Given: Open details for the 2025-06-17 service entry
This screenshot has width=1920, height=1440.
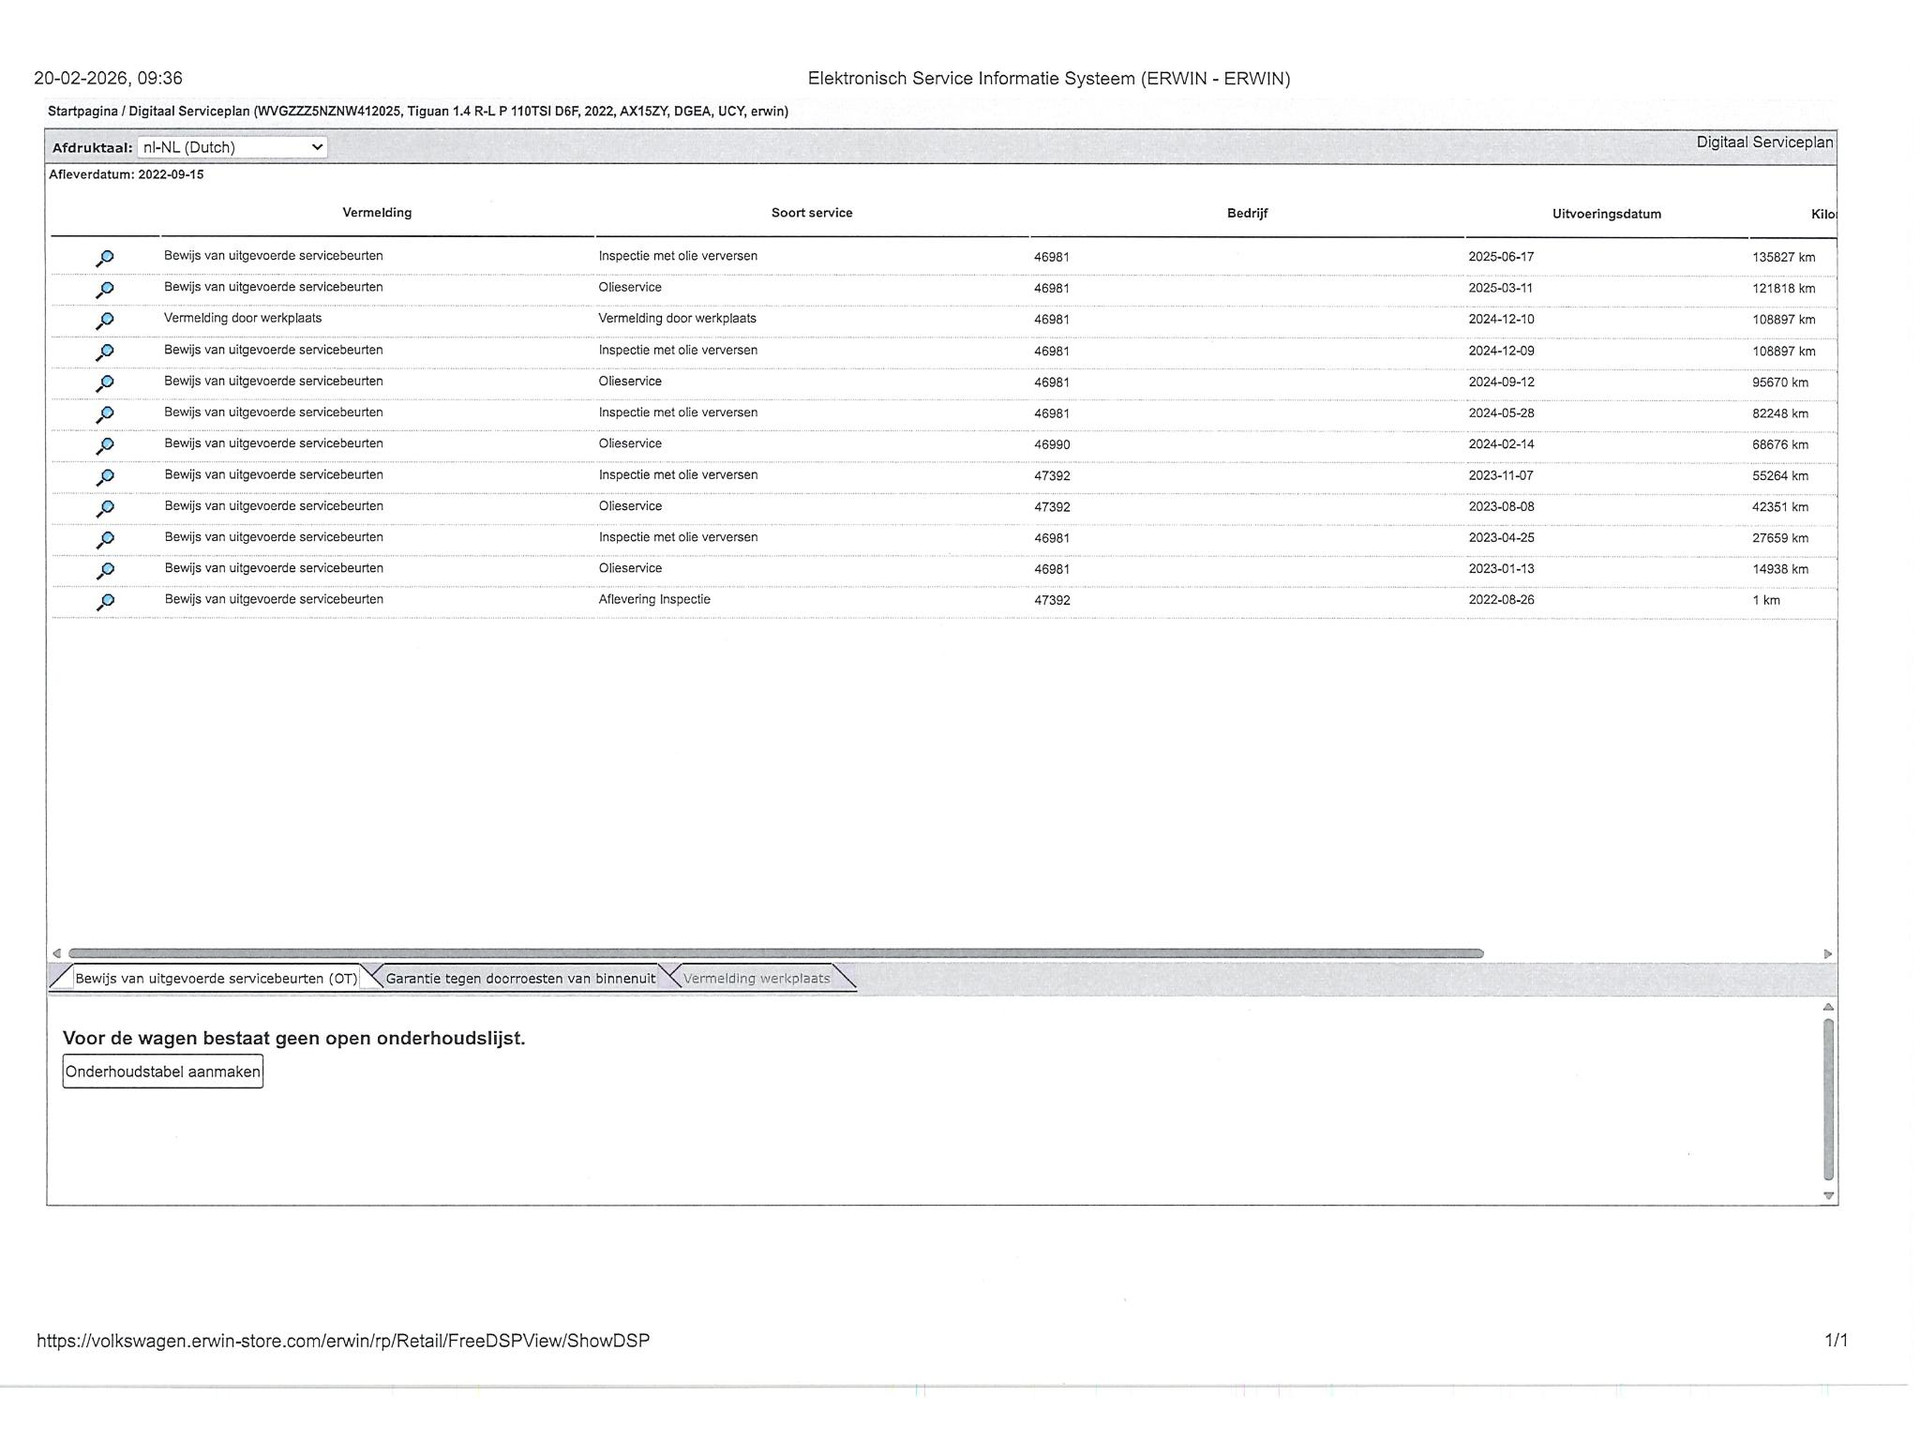Looking at the screenshot, I should (104, 258).
